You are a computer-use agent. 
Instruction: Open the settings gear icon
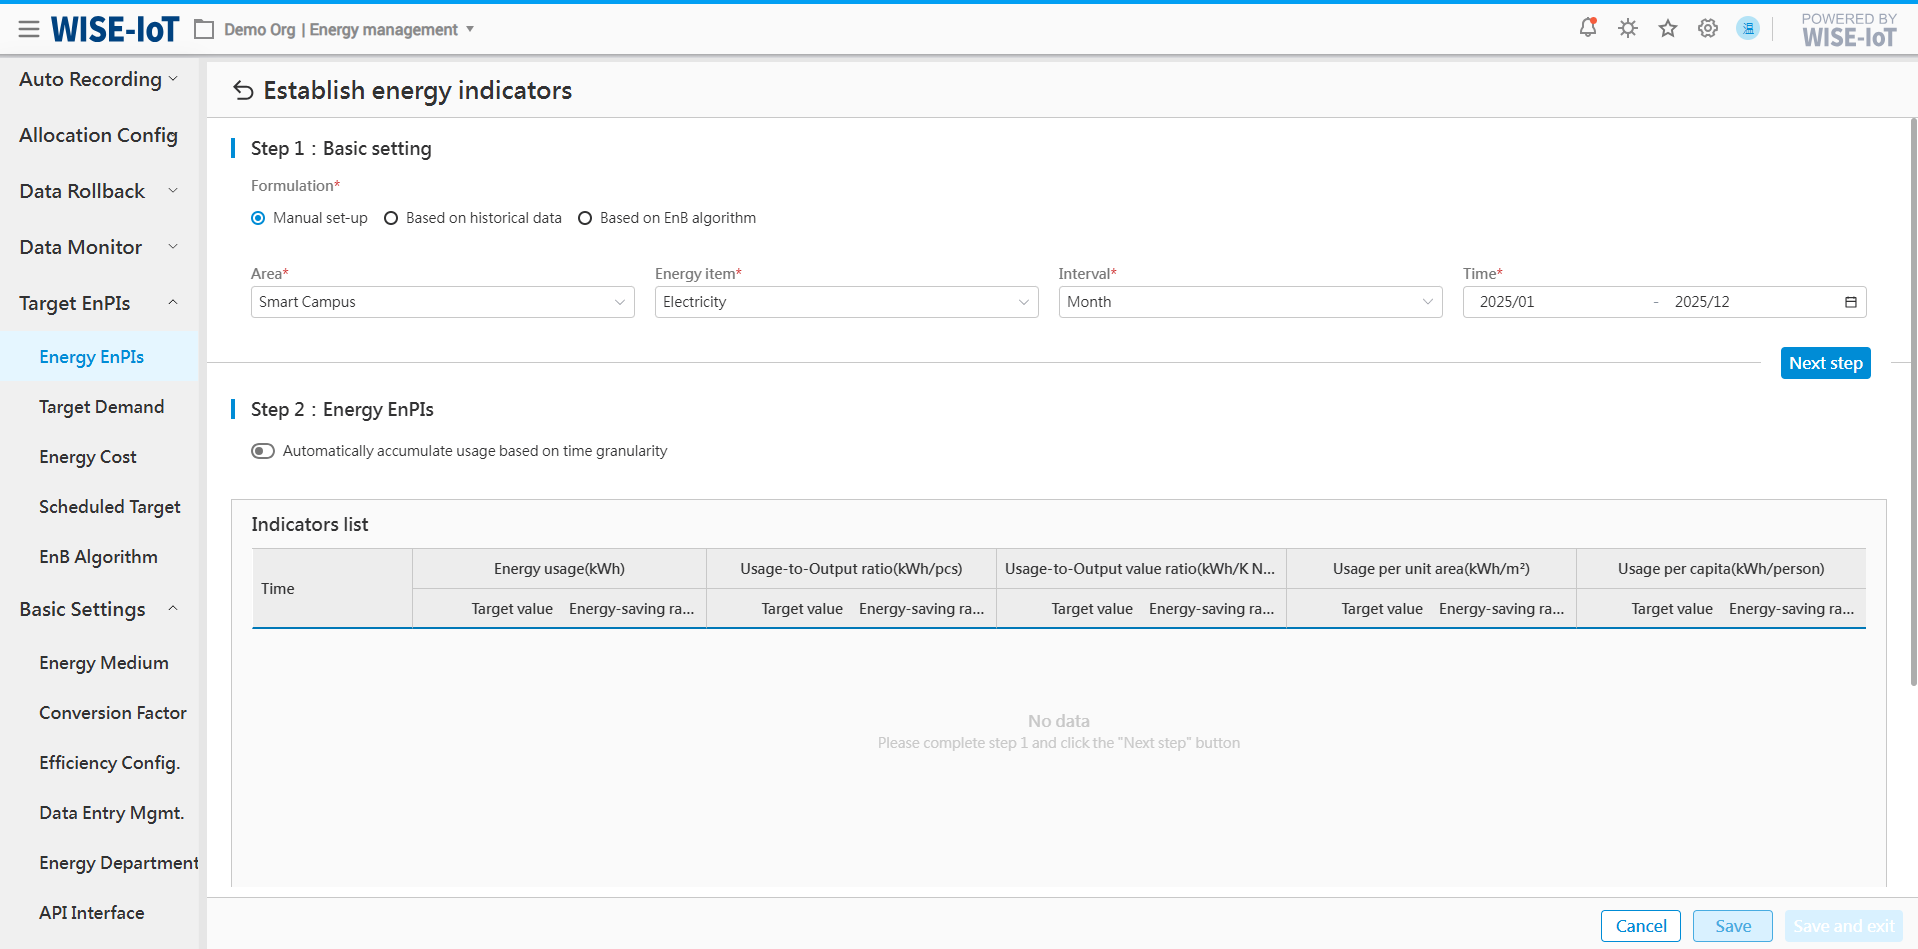[1708, 28]
